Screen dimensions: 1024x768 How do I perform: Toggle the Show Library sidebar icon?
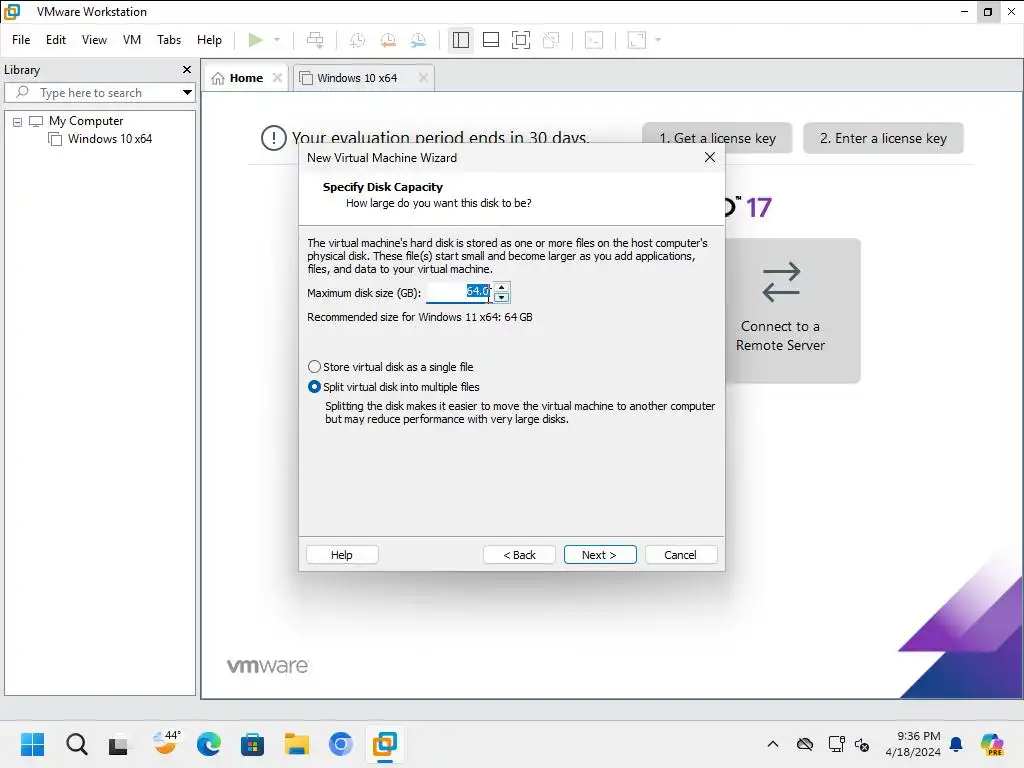pyautogui.click(x=460, y=40)
